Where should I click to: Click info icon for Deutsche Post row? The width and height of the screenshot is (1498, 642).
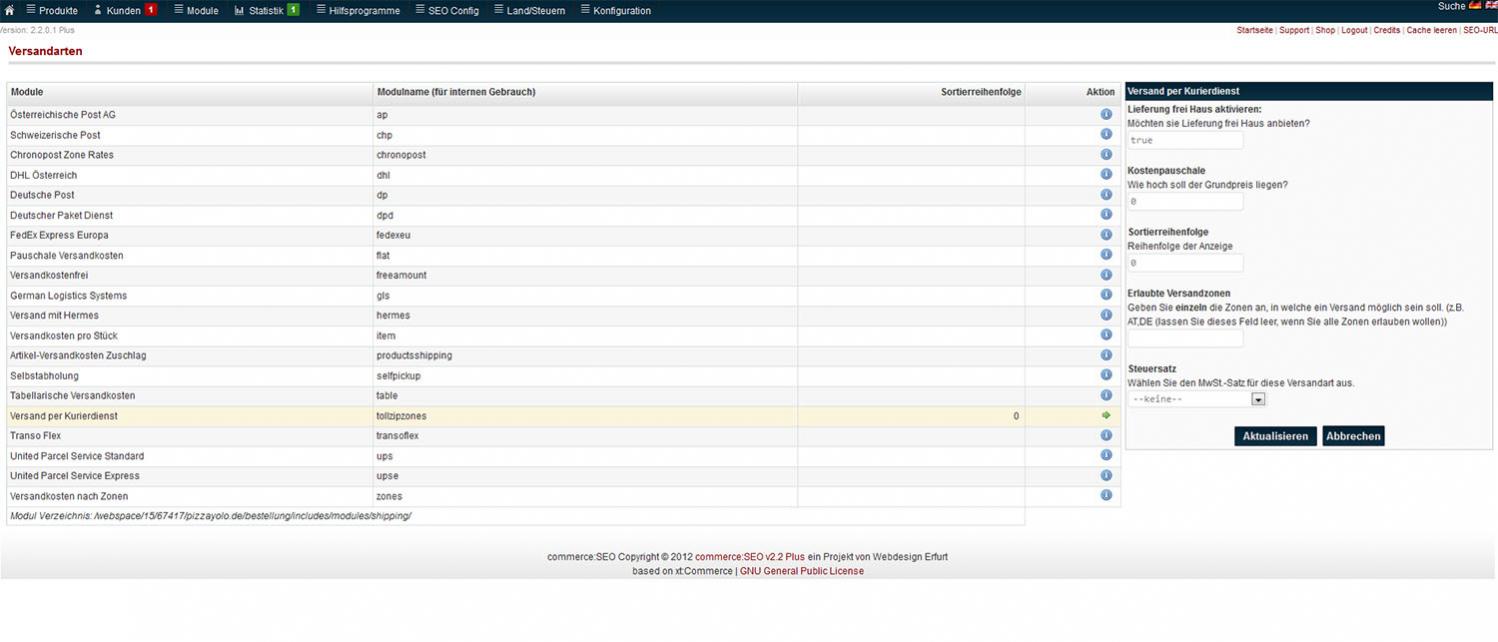pos(1106,195)
